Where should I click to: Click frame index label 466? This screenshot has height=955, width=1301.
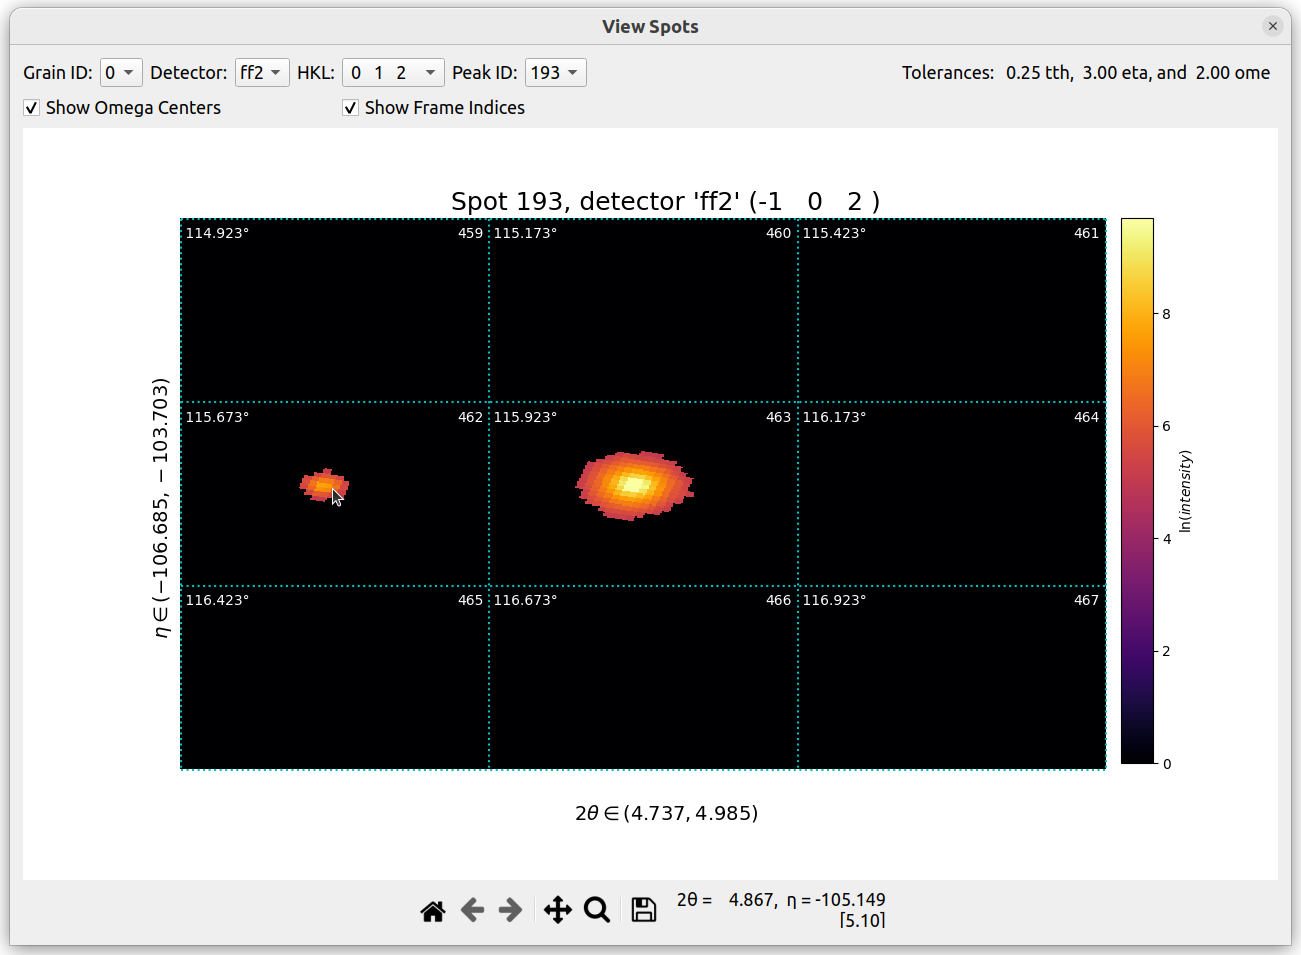pos(778,600)
